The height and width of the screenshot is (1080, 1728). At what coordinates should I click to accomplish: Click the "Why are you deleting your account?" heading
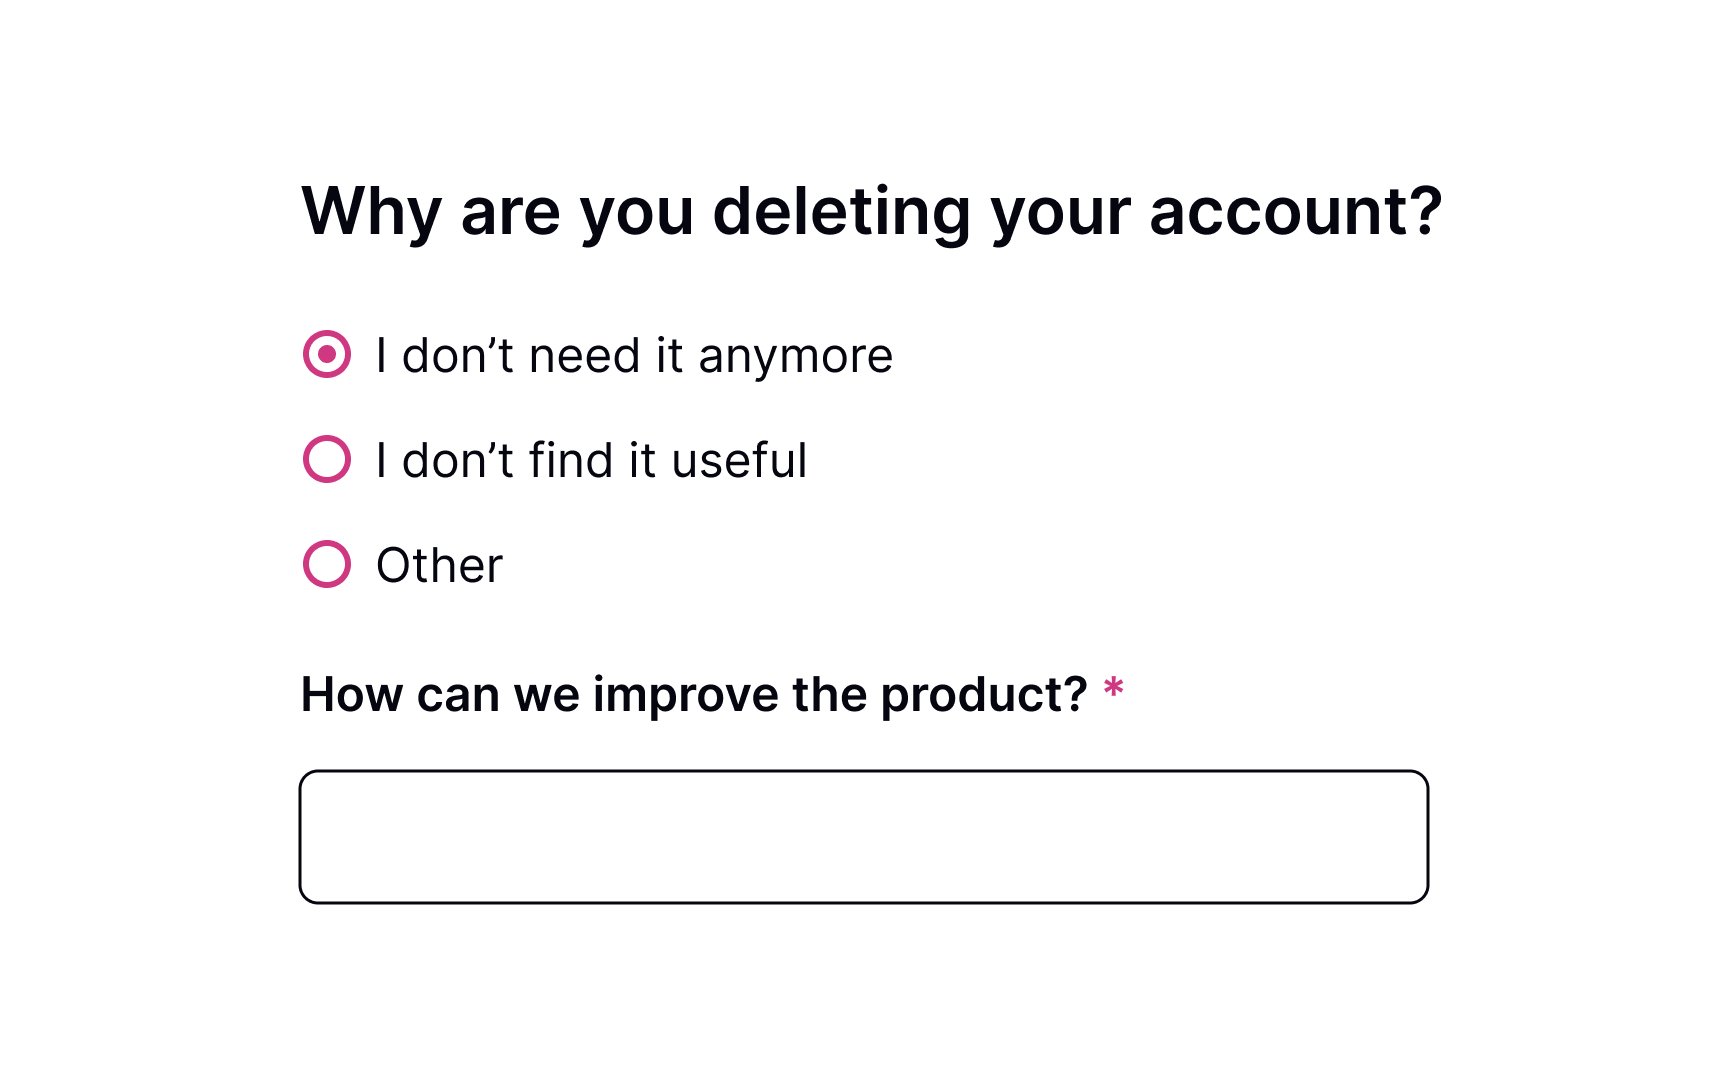pos(871,212)
